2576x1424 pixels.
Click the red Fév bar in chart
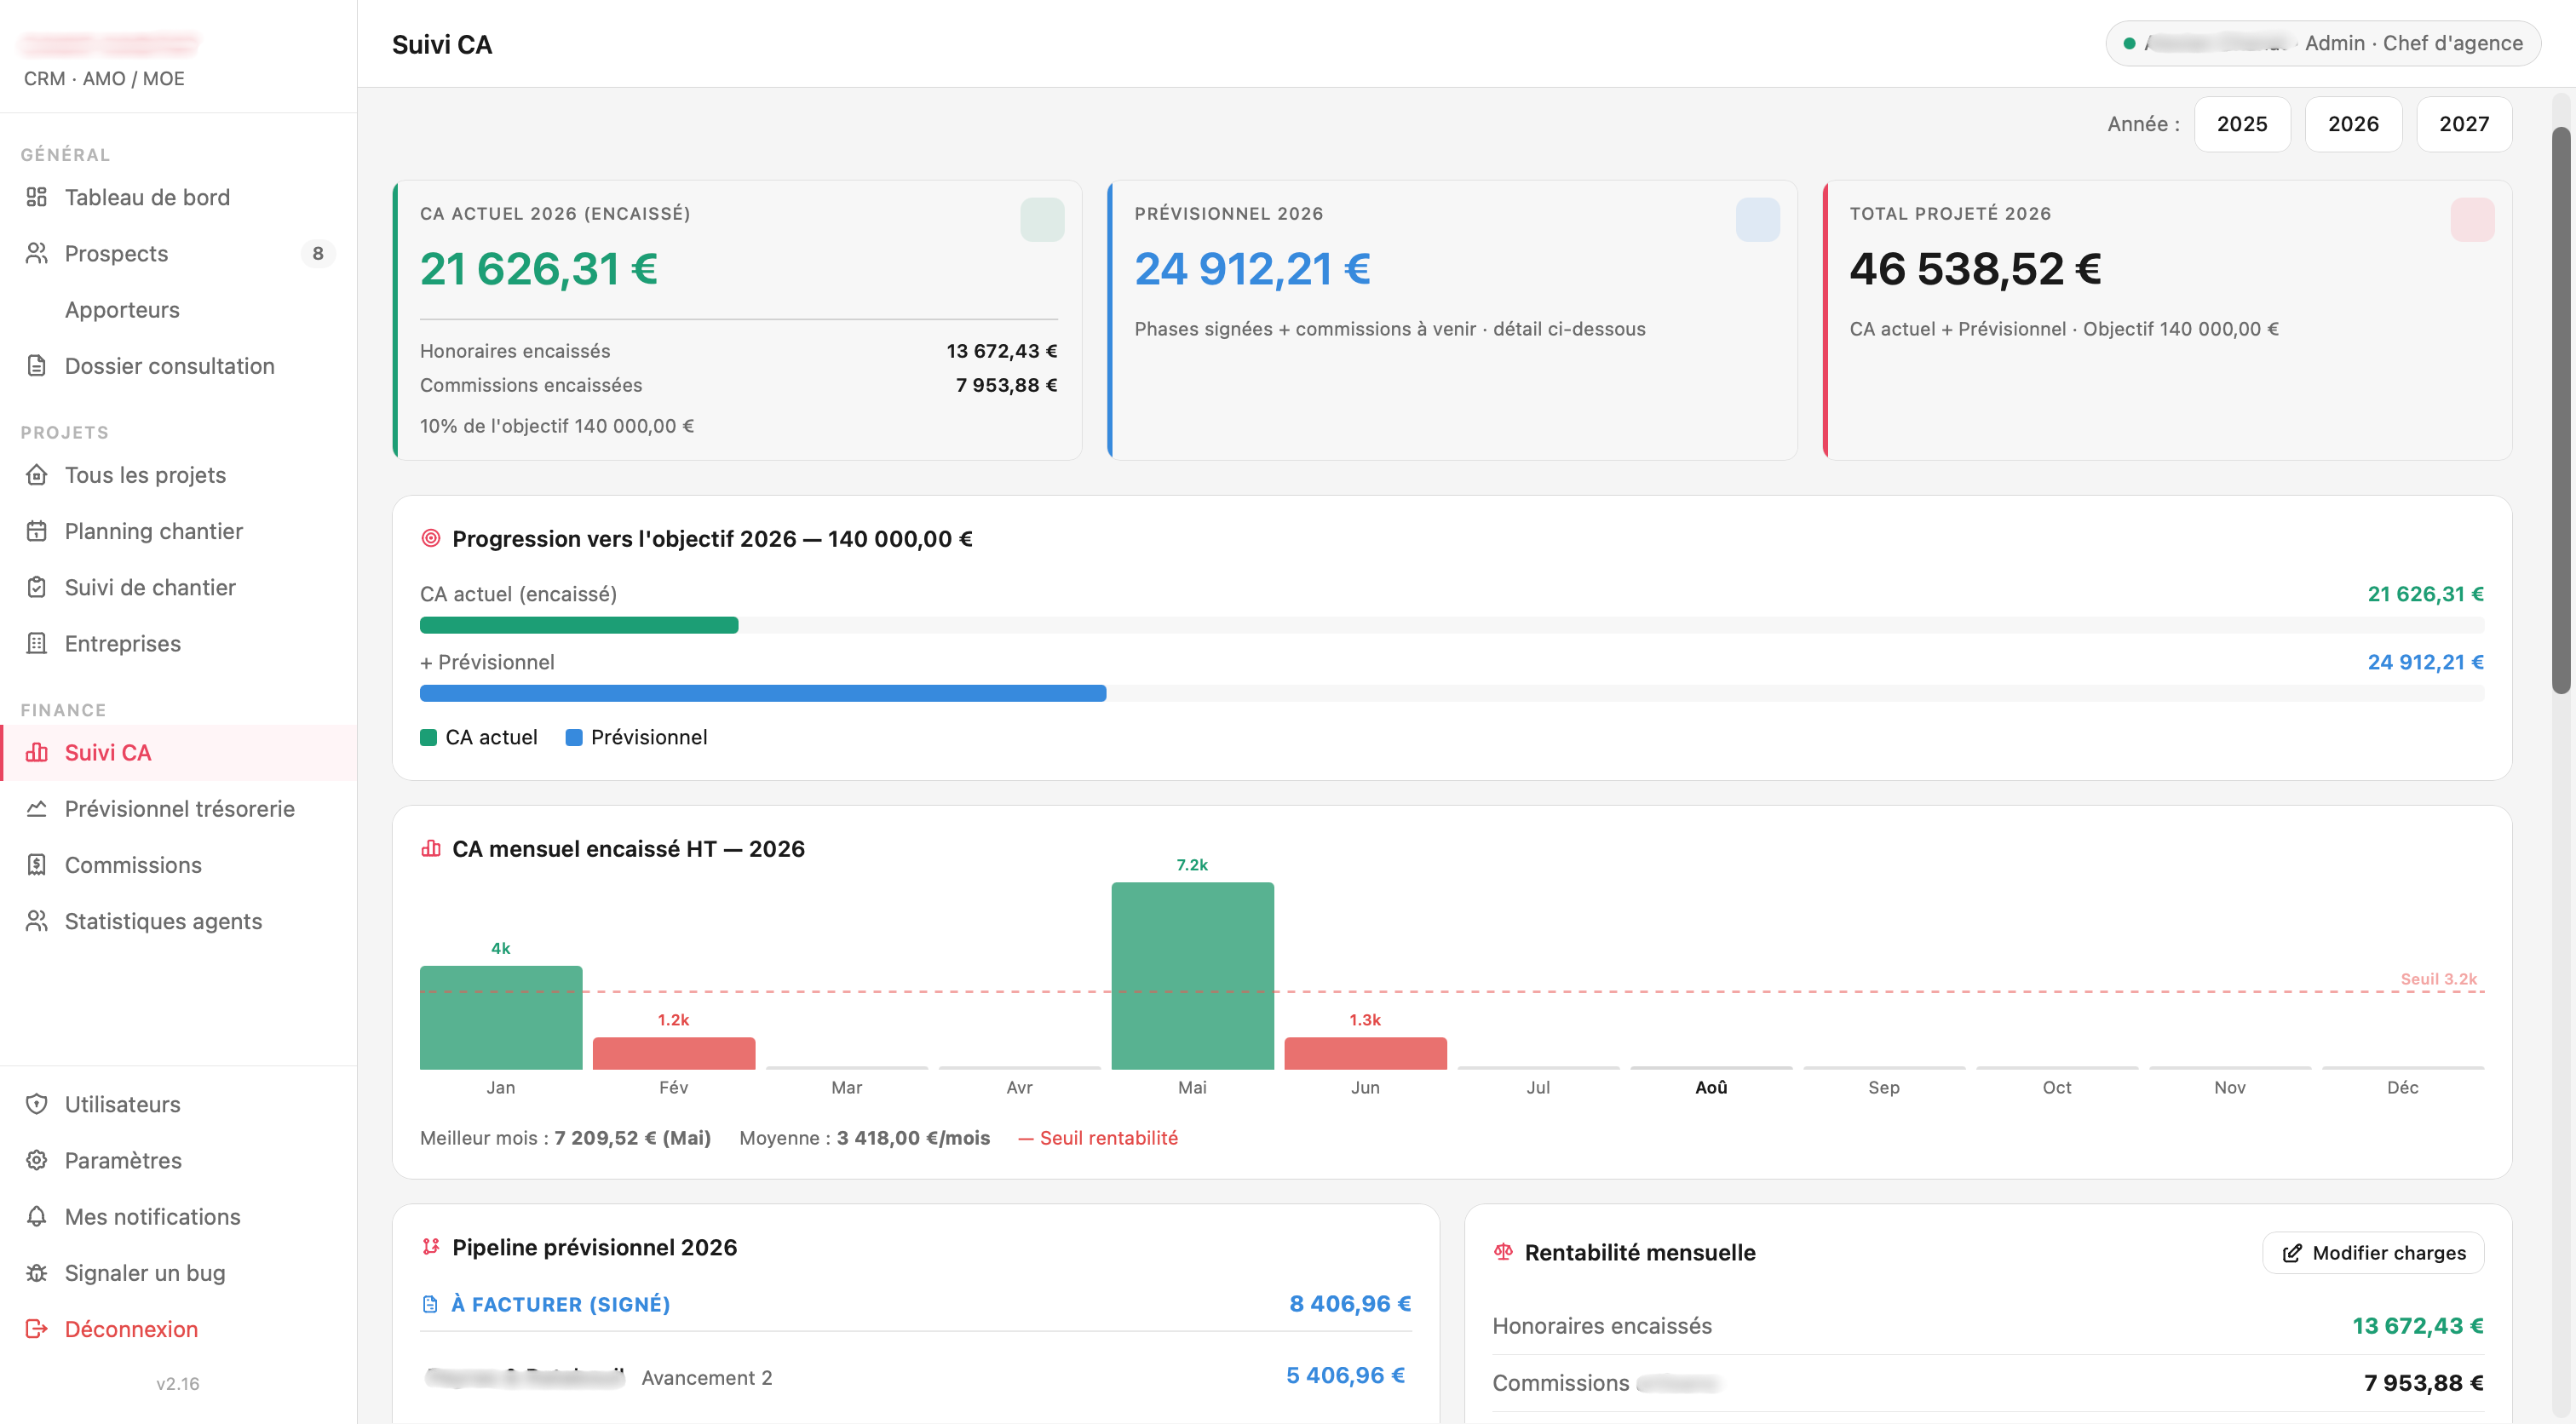(674, 1053)
